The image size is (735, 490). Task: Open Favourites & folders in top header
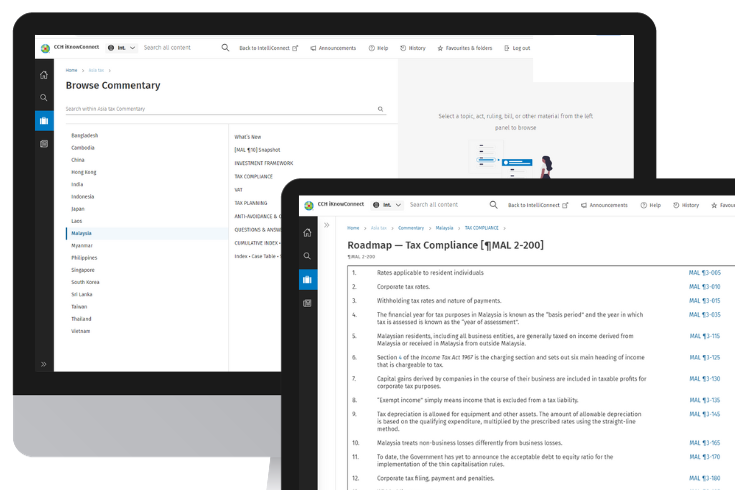(x=465, y=48)
